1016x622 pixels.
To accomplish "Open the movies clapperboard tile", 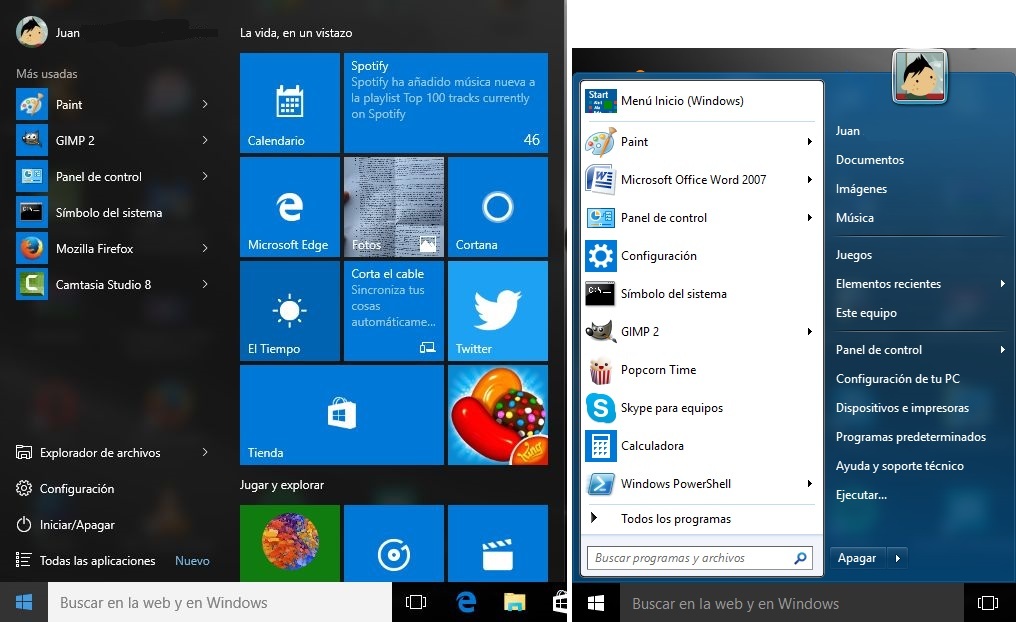I will tap(498, 543).
